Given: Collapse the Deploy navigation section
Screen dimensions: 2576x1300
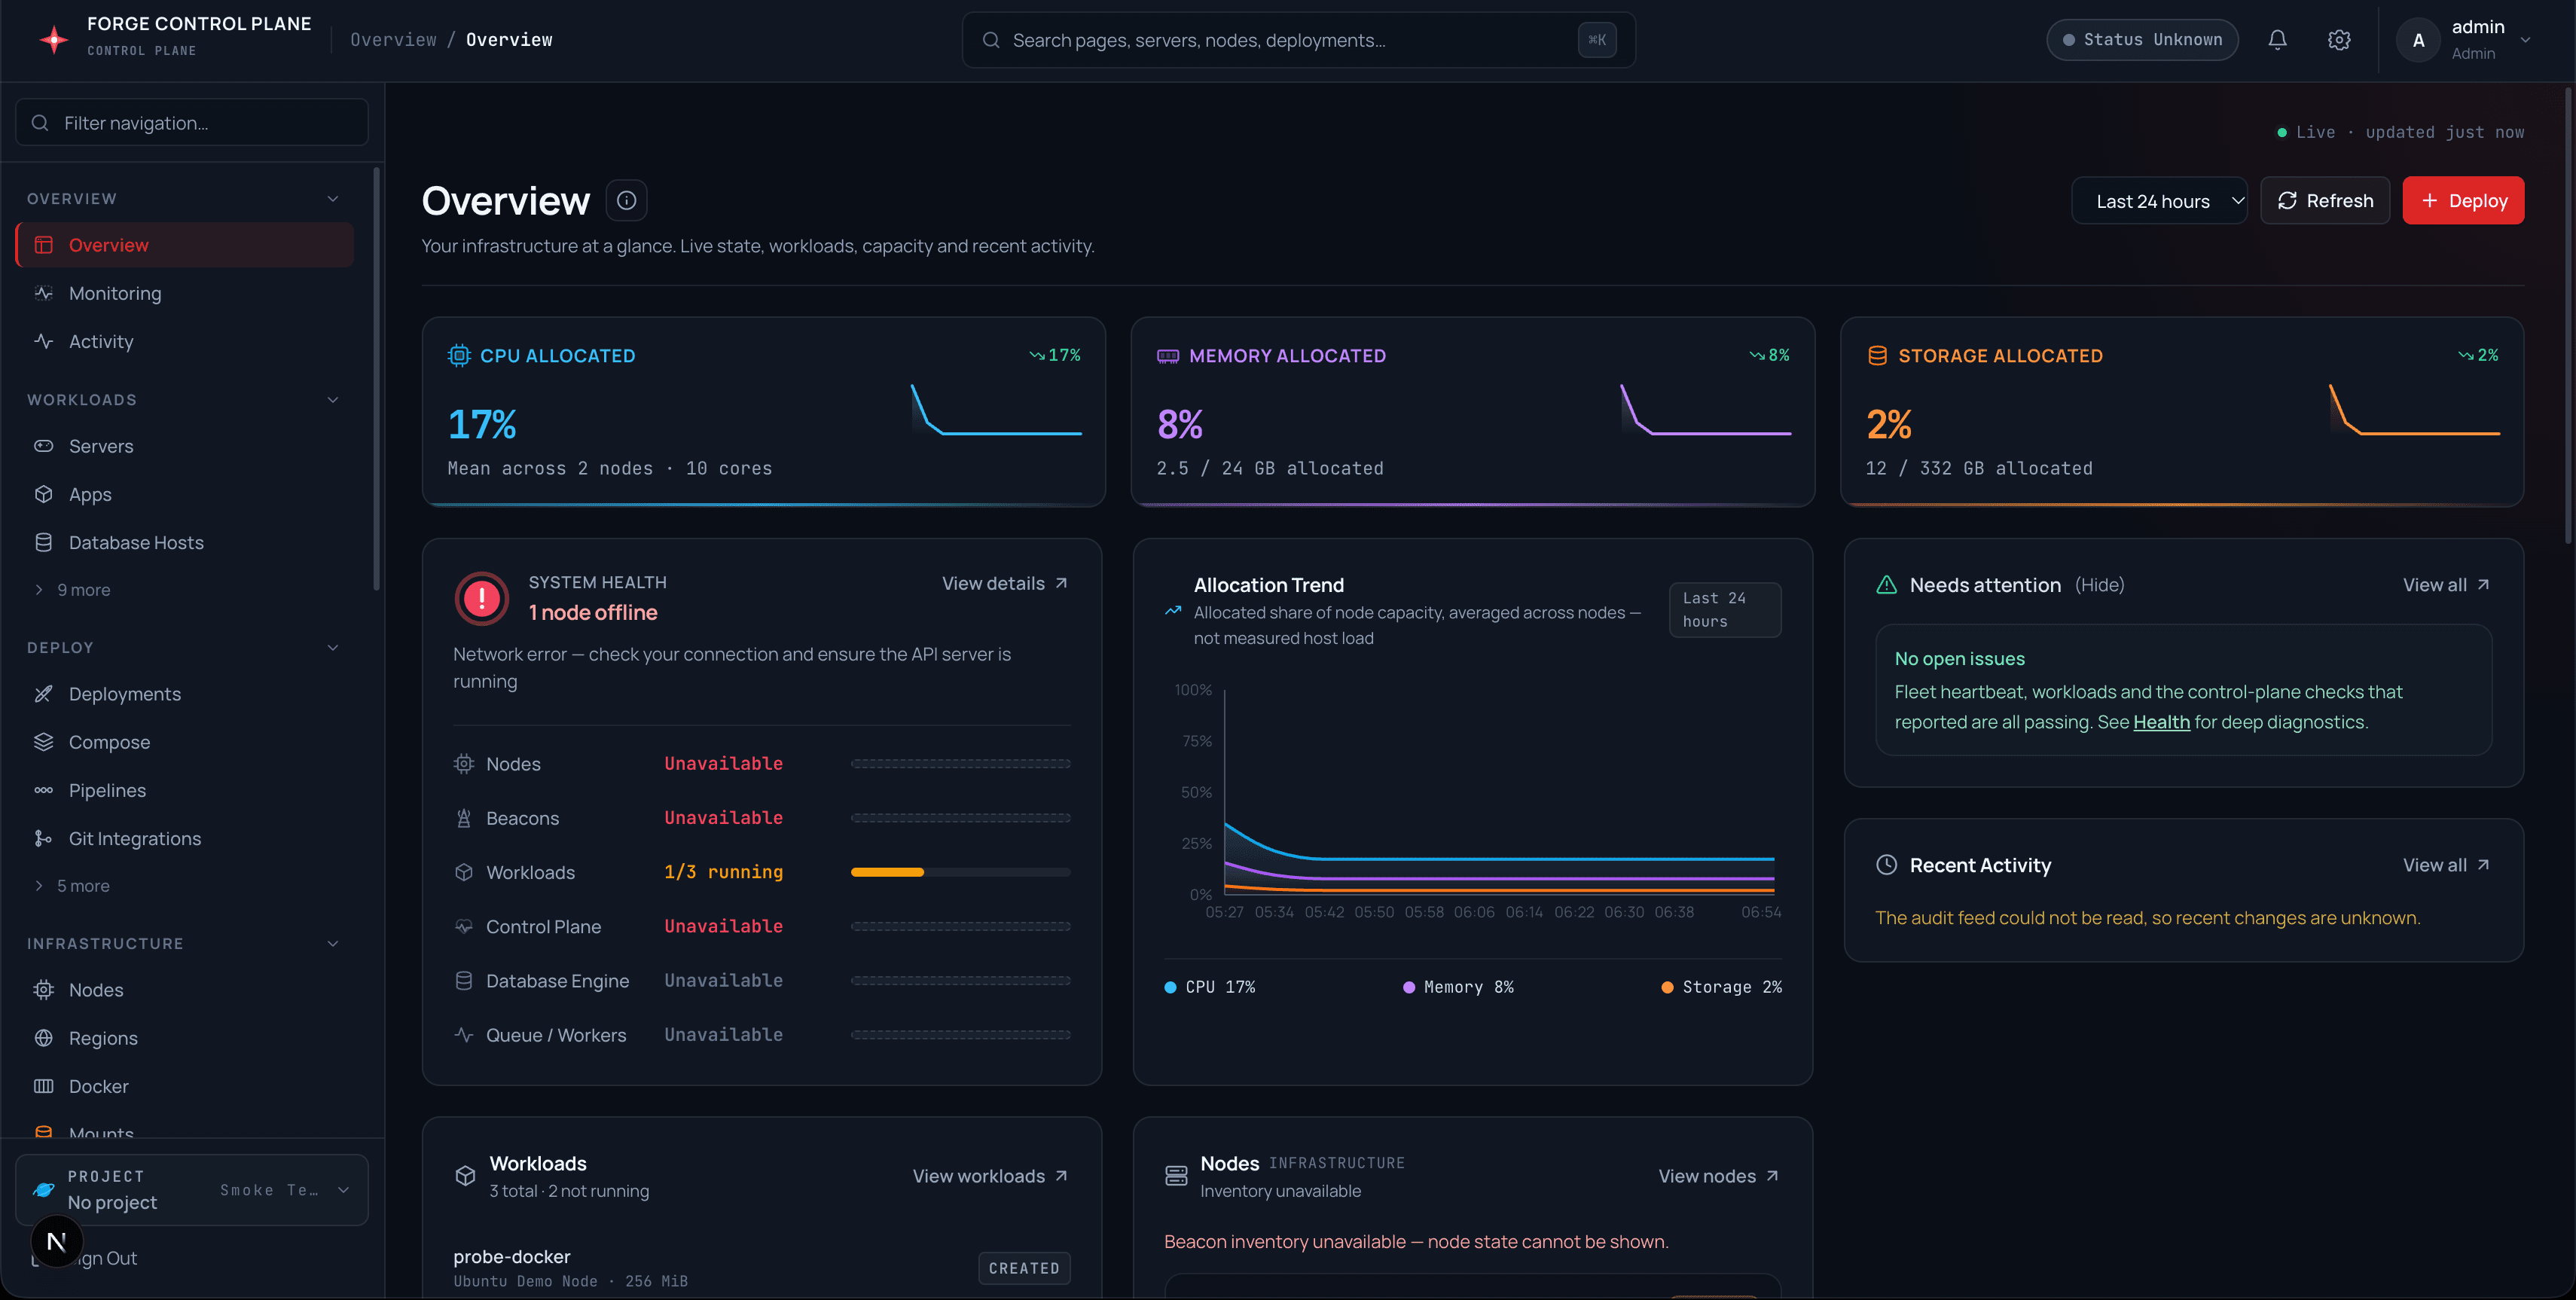Looking at the screenshot, I should point(333,648).
